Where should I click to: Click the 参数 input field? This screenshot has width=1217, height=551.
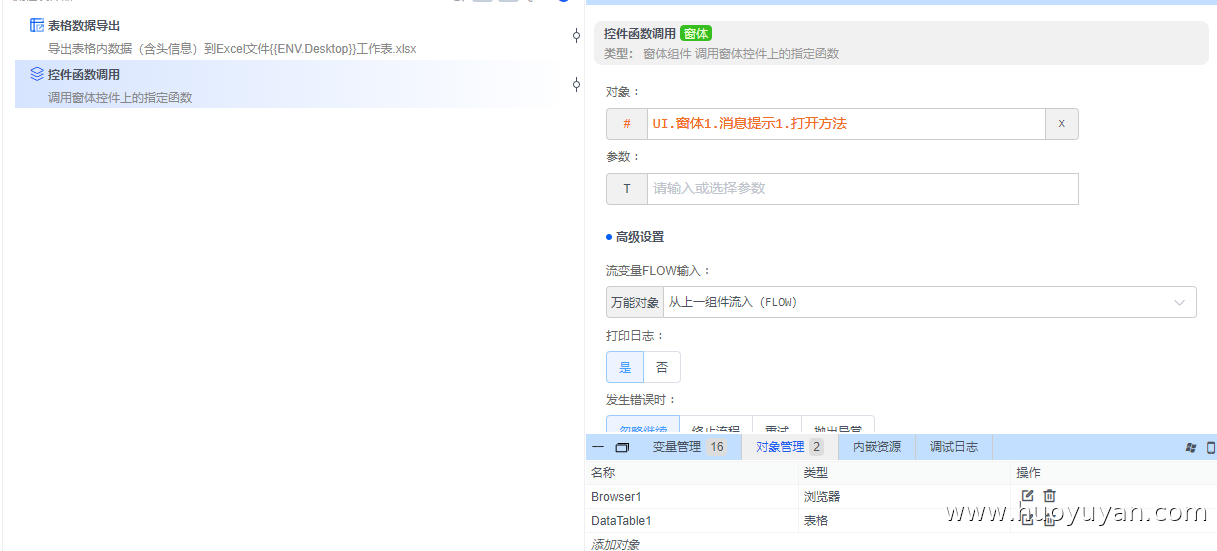[863, 189]
